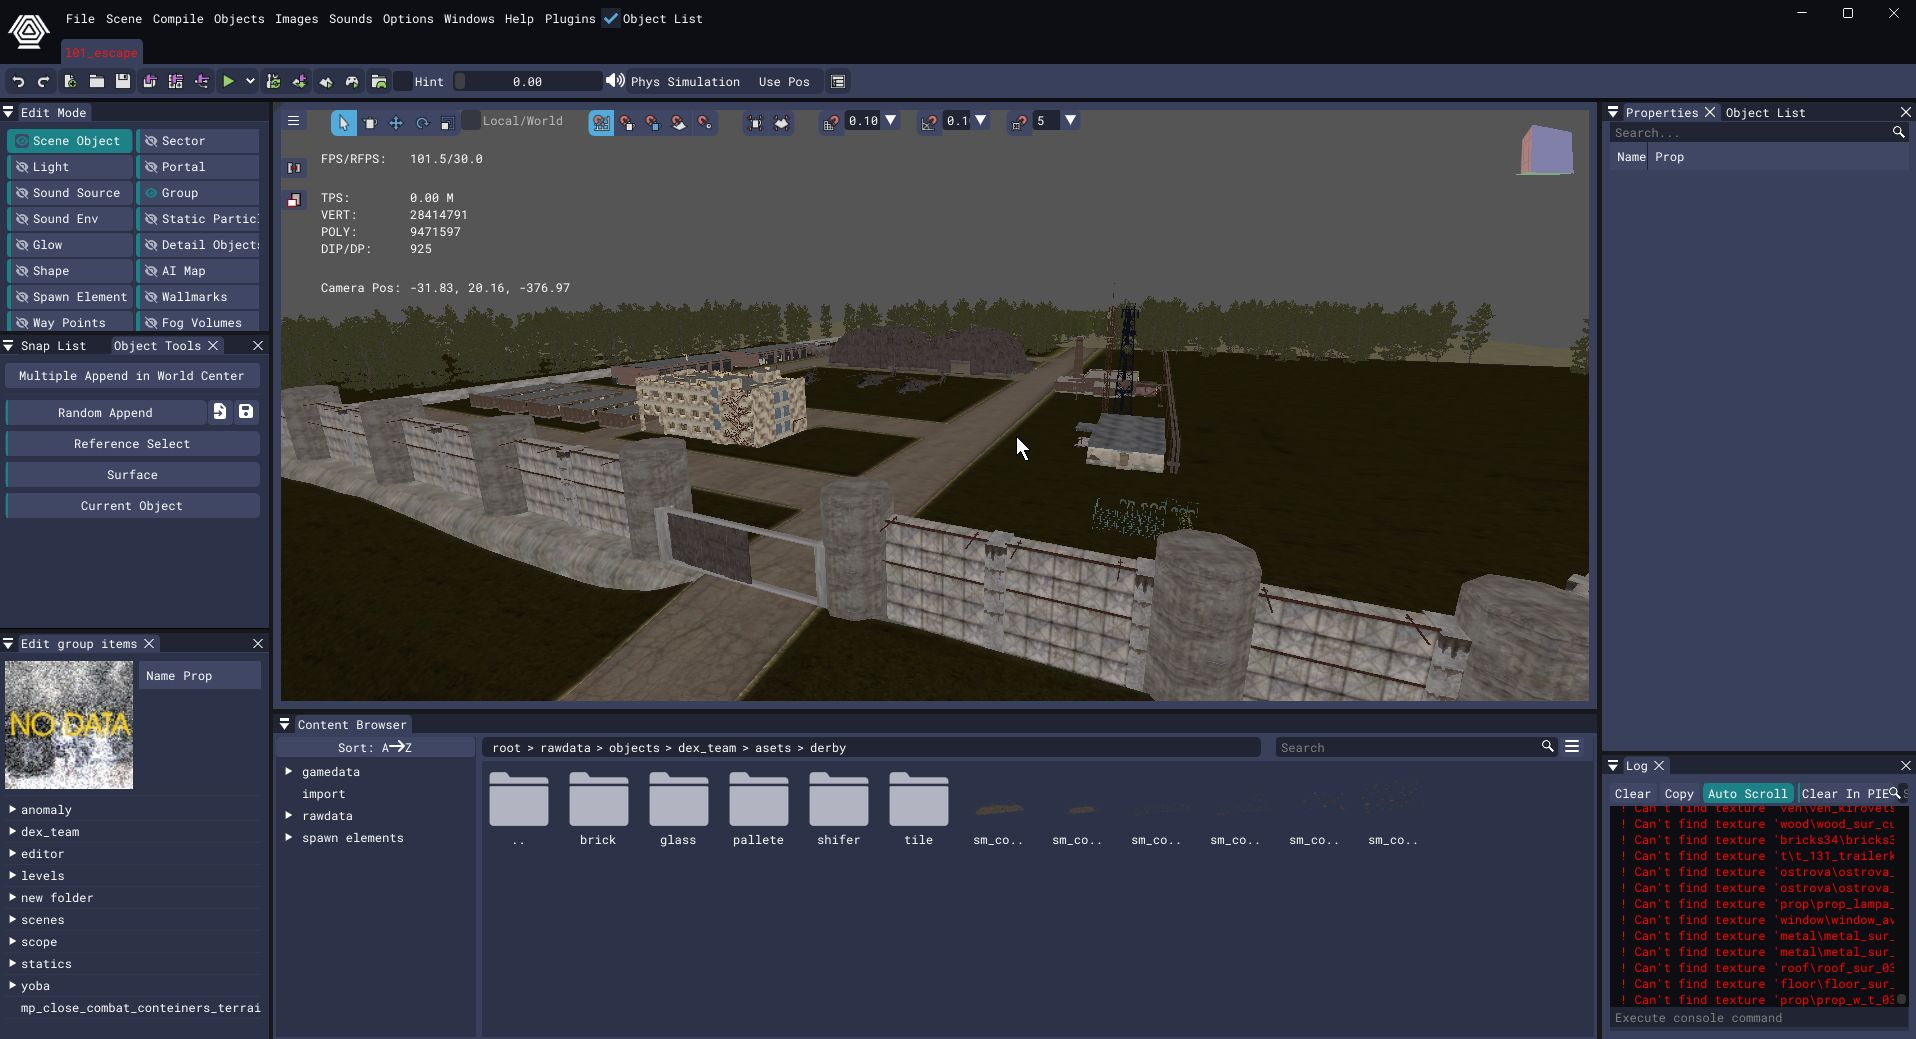Click save icon next to Random Append
The height and width of the screenshot is (1039, 1916).
coord(246,412)
